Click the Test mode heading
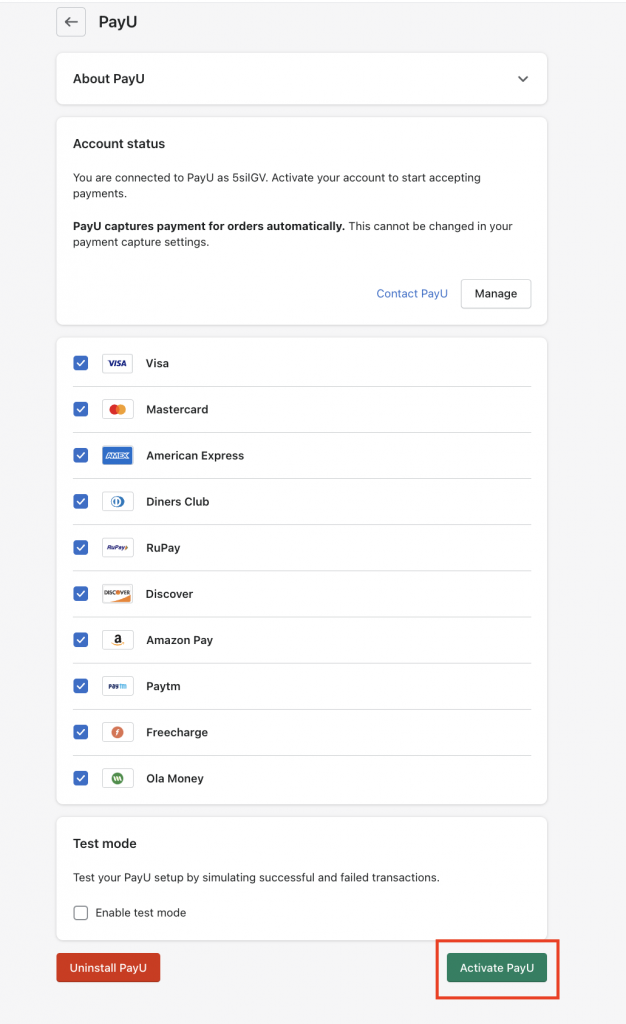This screenshot has width=626, height=1024. [x=104, y=844]
